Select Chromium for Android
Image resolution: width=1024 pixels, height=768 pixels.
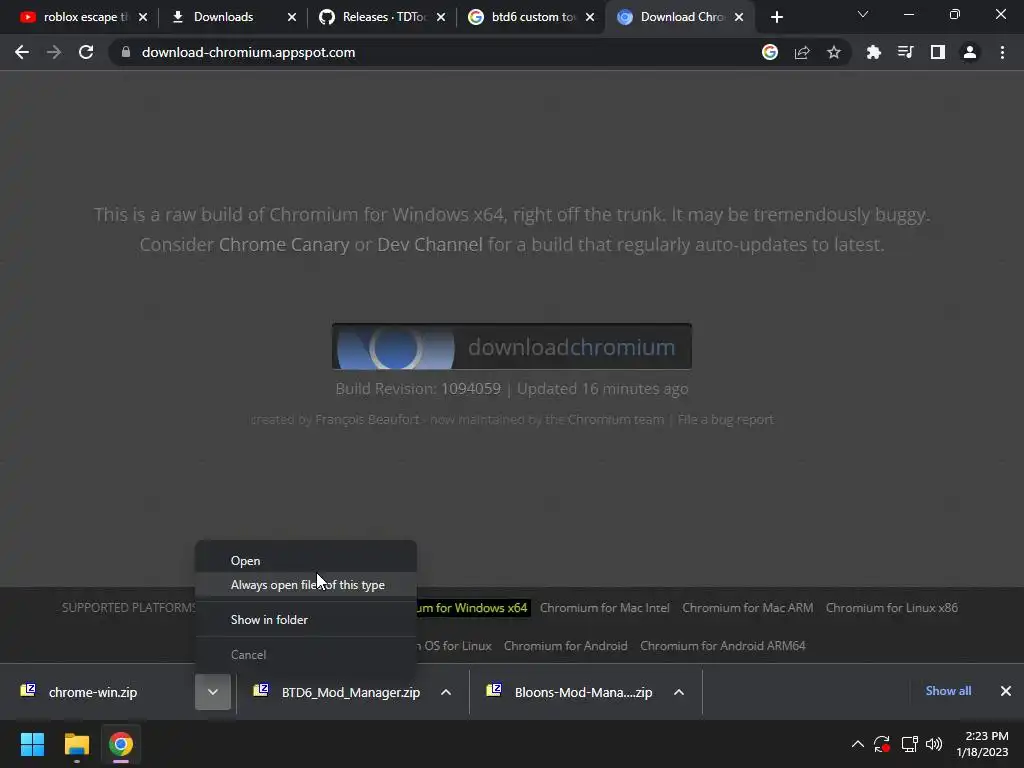(x=566, y=645)
